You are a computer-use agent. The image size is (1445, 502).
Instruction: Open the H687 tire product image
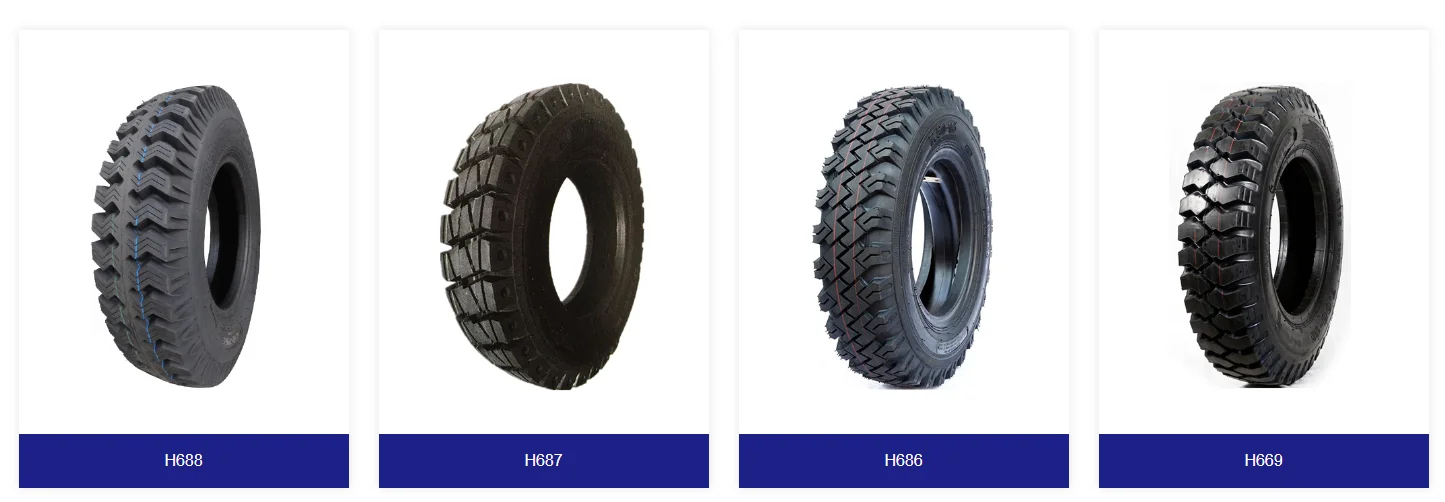(x=542, y=237)
